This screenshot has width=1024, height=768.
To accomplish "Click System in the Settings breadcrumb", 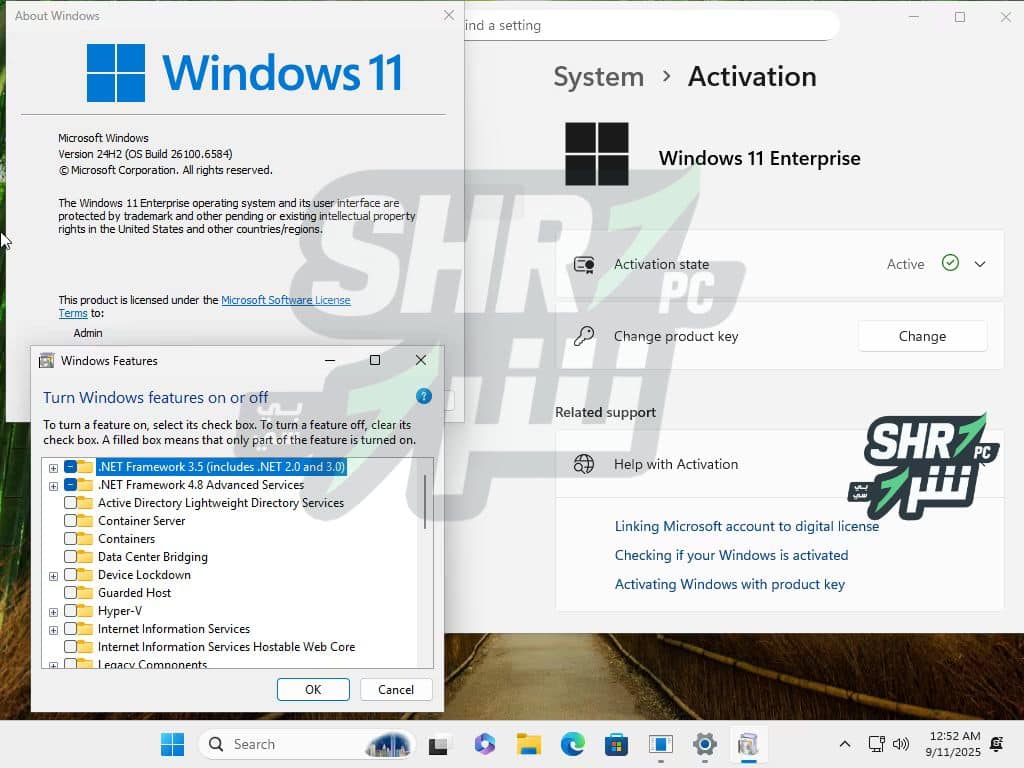I will 598,77.
